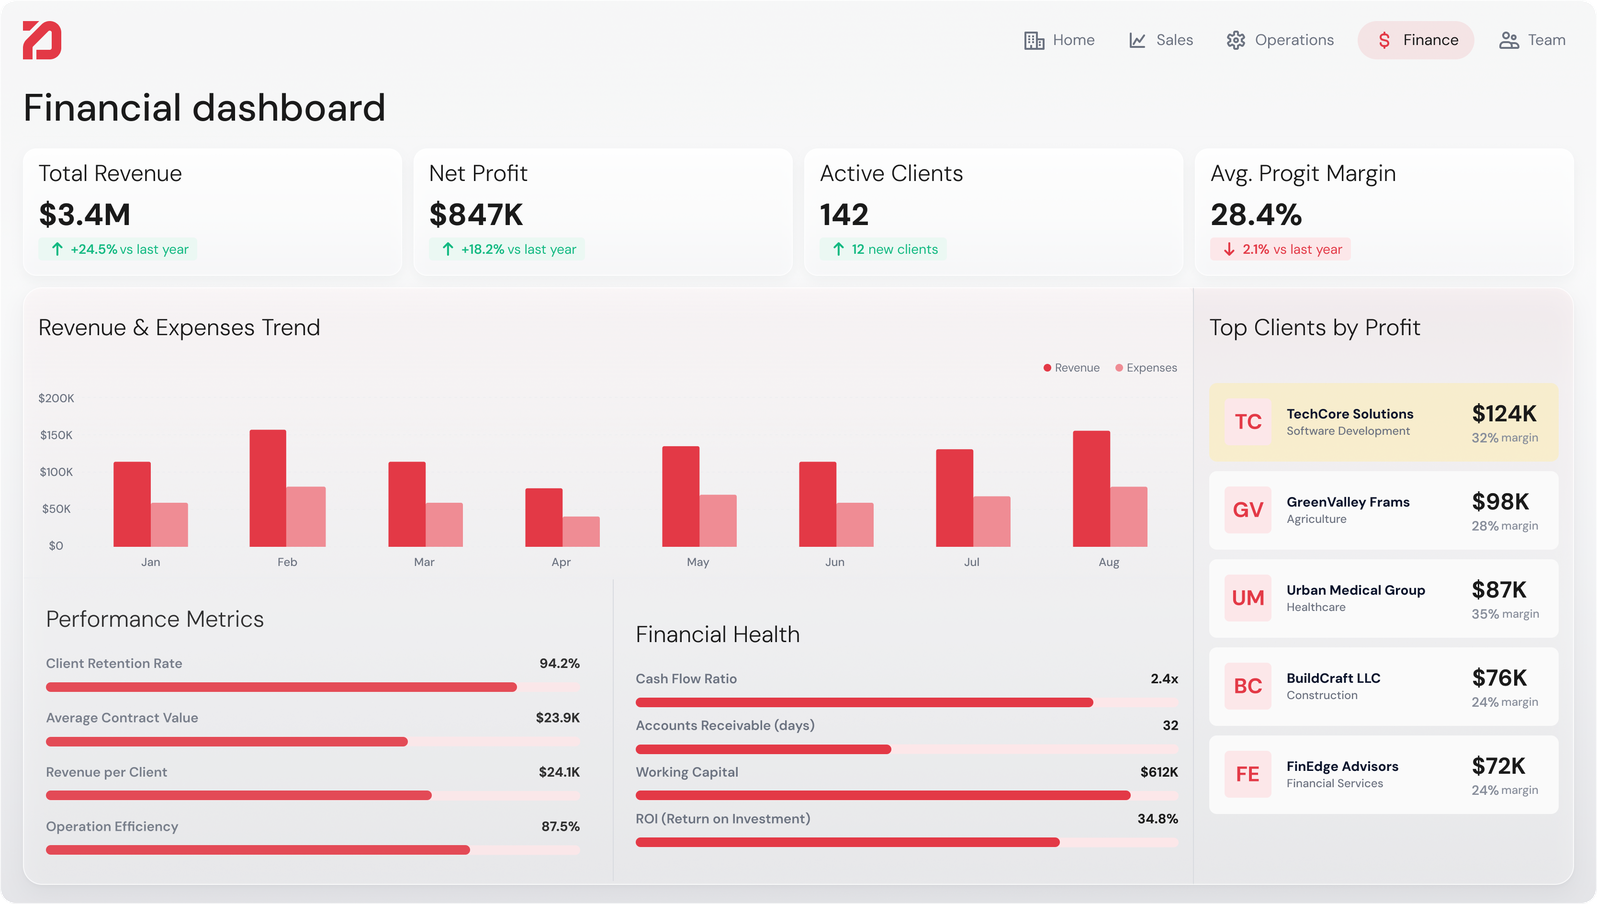Click the BC client avatar
The height and width of the screenshot is (904, 1597).
(1248, 686)
